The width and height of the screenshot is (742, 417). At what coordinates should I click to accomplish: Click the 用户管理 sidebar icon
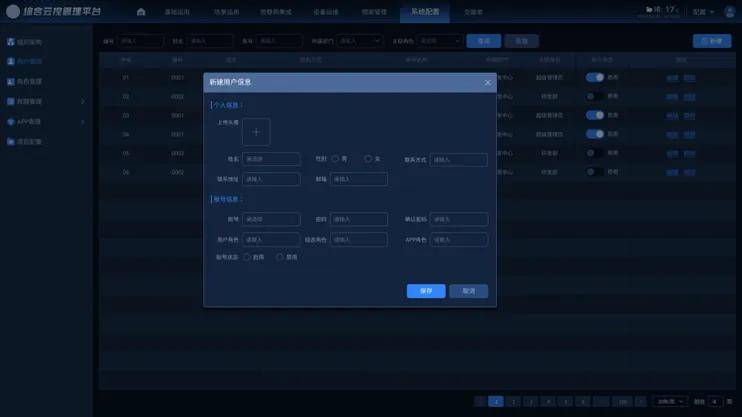pyautogui.click(x=11, y=62)
